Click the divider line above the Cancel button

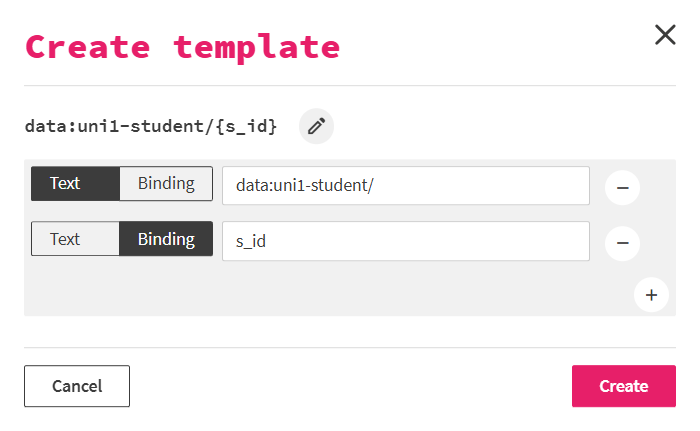point(350,348)
